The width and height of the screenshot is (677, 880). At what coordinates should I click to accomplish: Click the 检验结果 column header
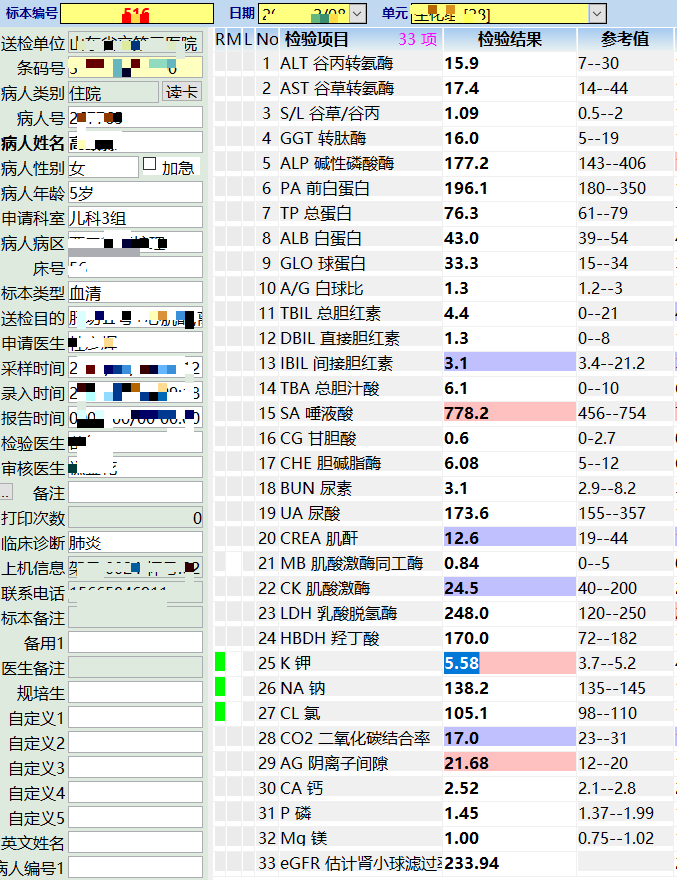click(509, 40)
